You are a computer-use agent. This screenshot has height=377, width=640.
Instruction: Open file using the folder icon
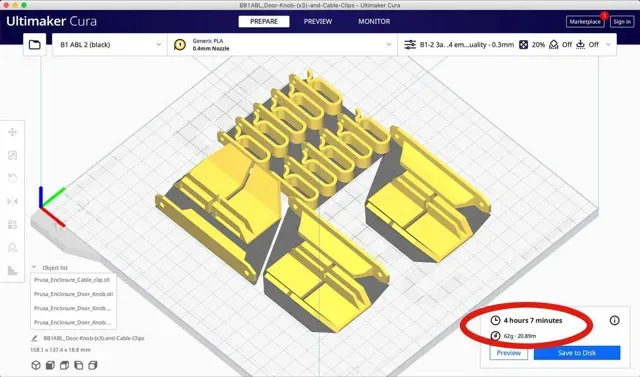click(x=35, y=44)
